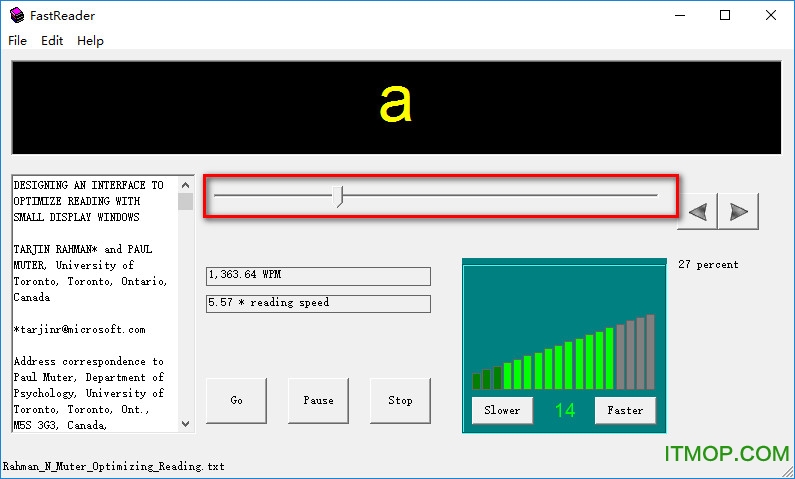Viewport: 795px width, 479px height.
Task: Click the FastReader app icon in title bar
Action: tap(17, 15)
